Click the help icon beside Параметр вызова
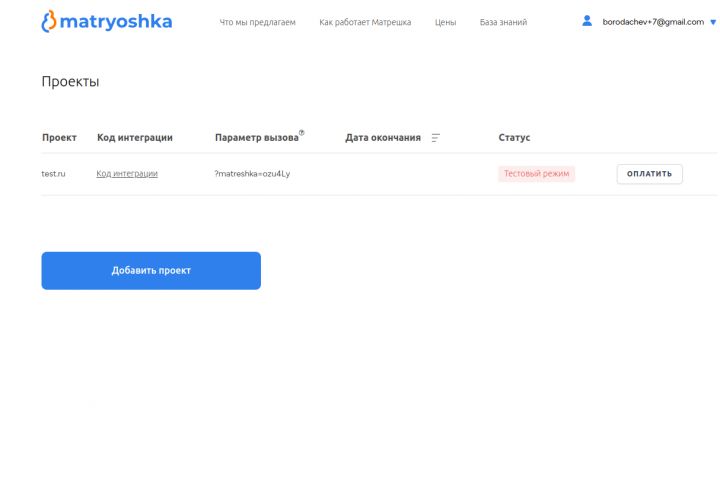The width and height of the screenshot is (720, 480). click(302, 133)
